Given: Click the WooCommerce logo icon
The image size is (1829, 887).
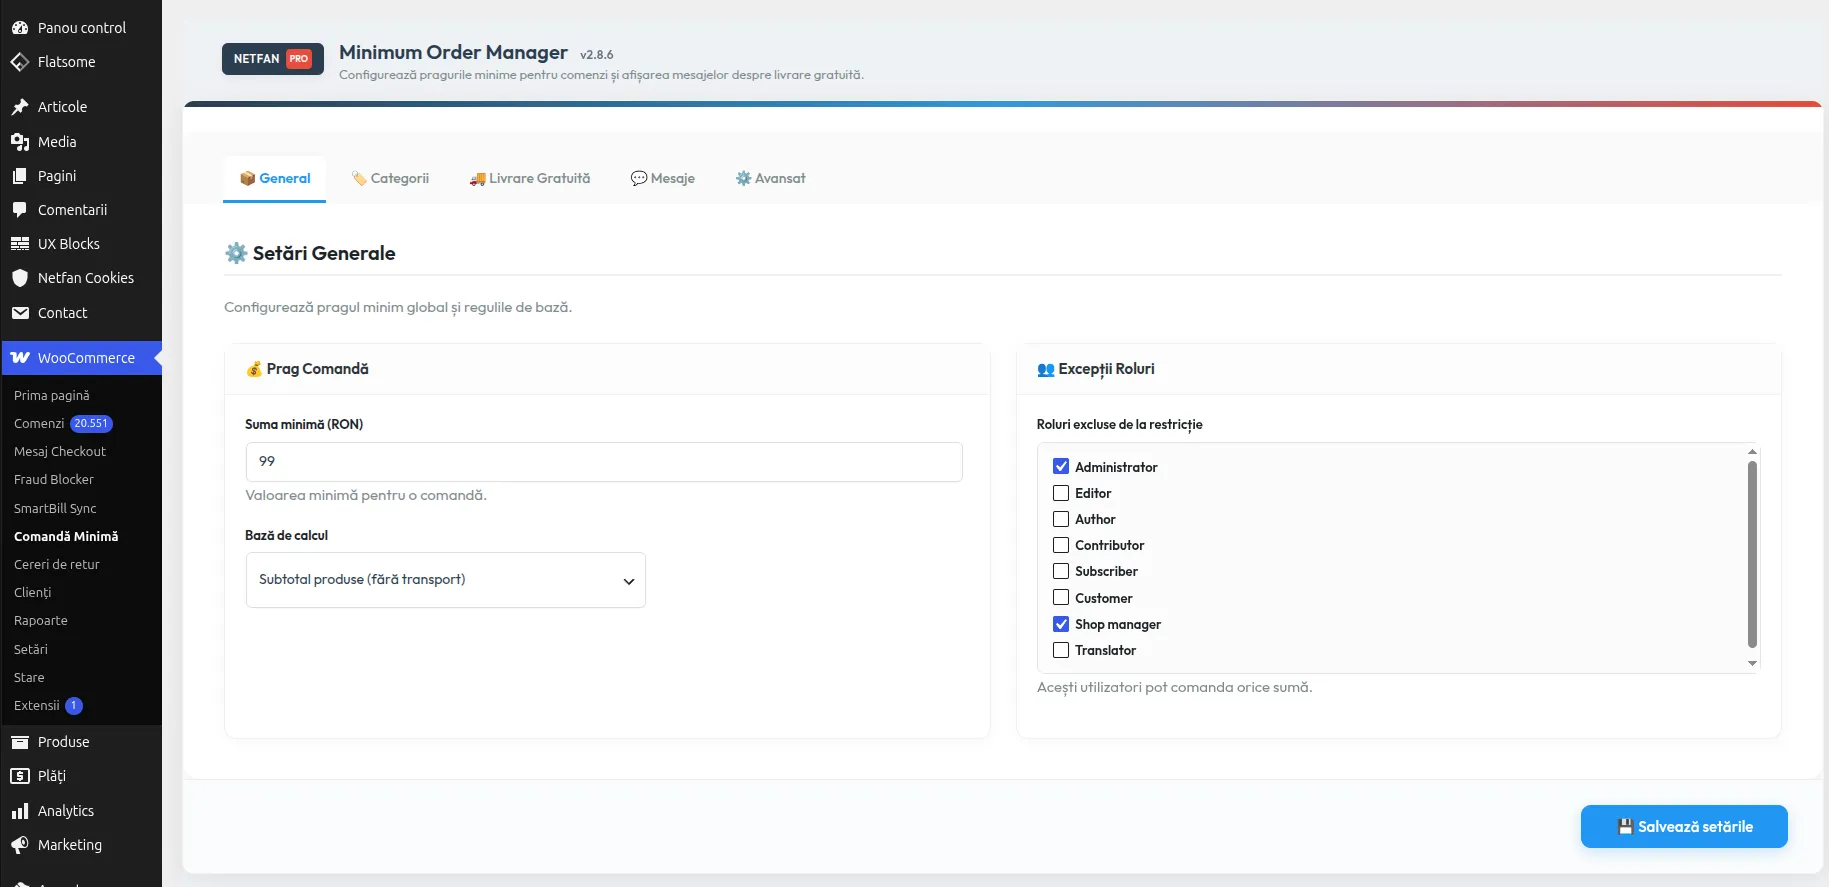Looking at the screenshot, I should click(x=20, y=358).
